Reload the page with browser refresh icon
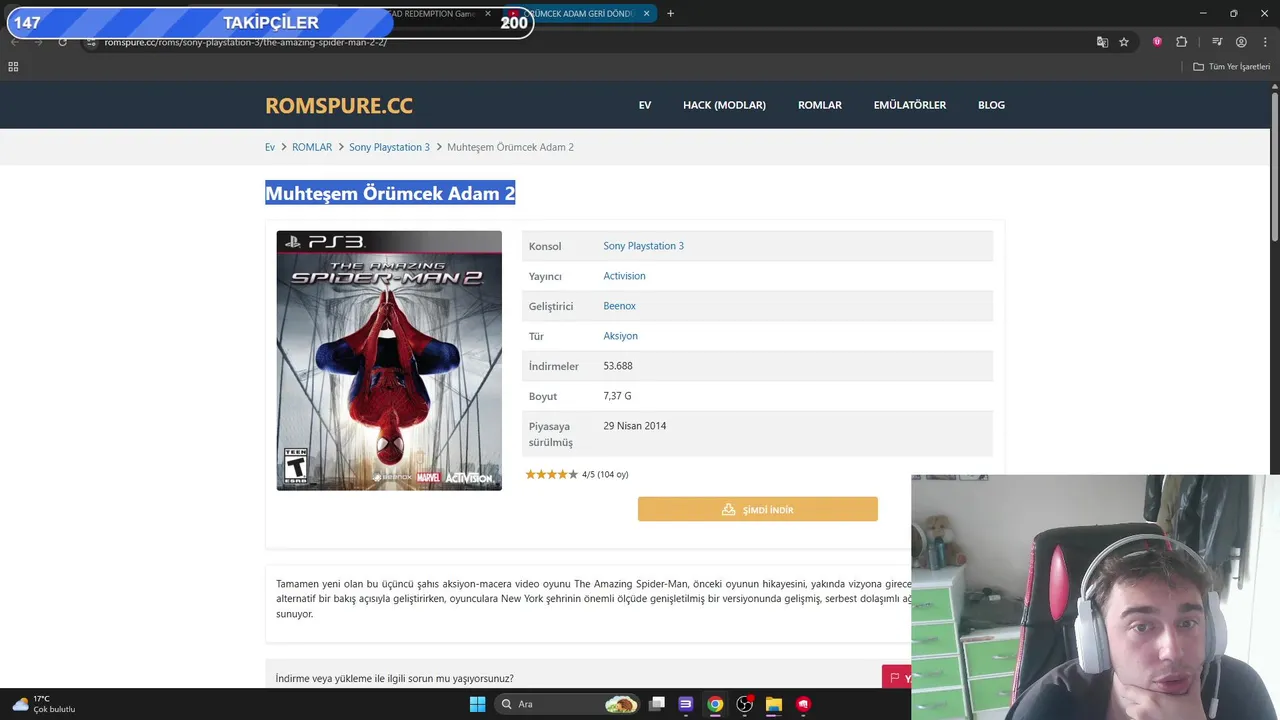Viewport: 1280px width, 720px height. [62, 42]
